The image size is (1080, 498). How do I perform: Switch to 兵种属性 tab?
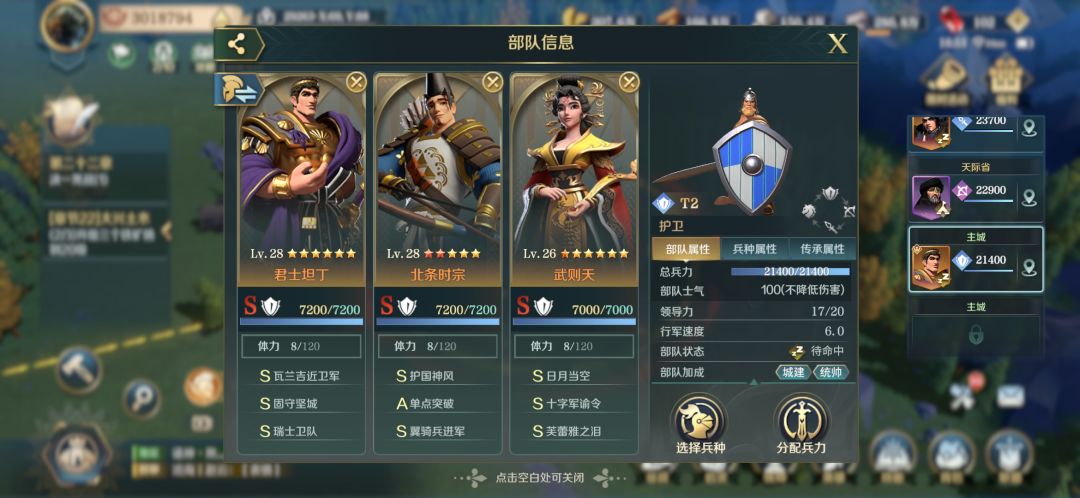pos(754,249)
